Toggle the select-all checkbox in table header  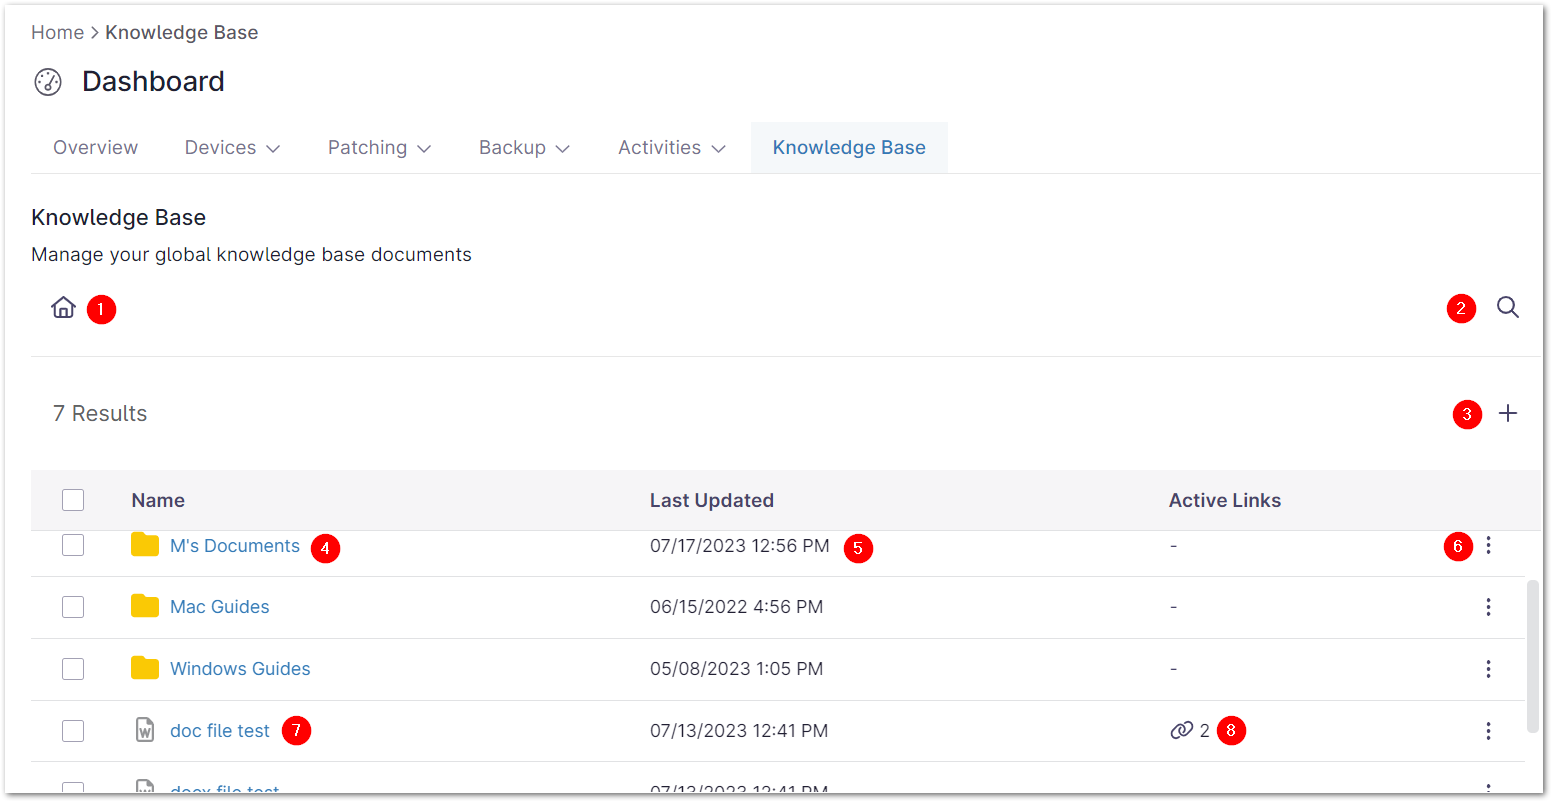coord(73,500)
